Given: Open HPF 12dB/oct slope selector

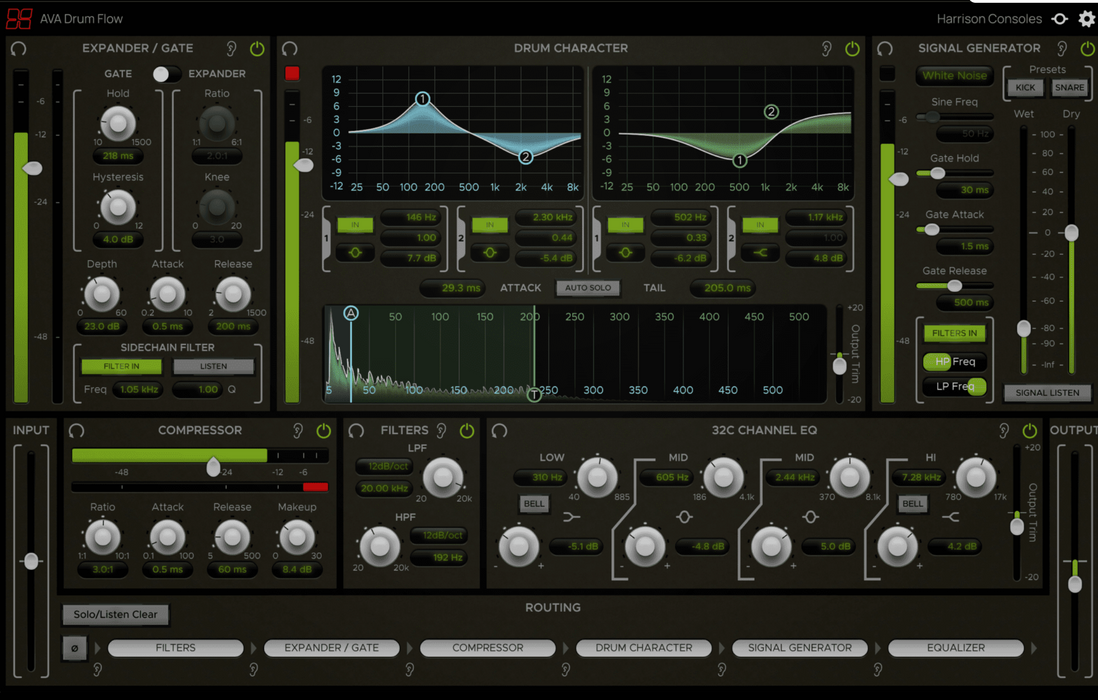Looking at the screenshot, I should point(441,536).
